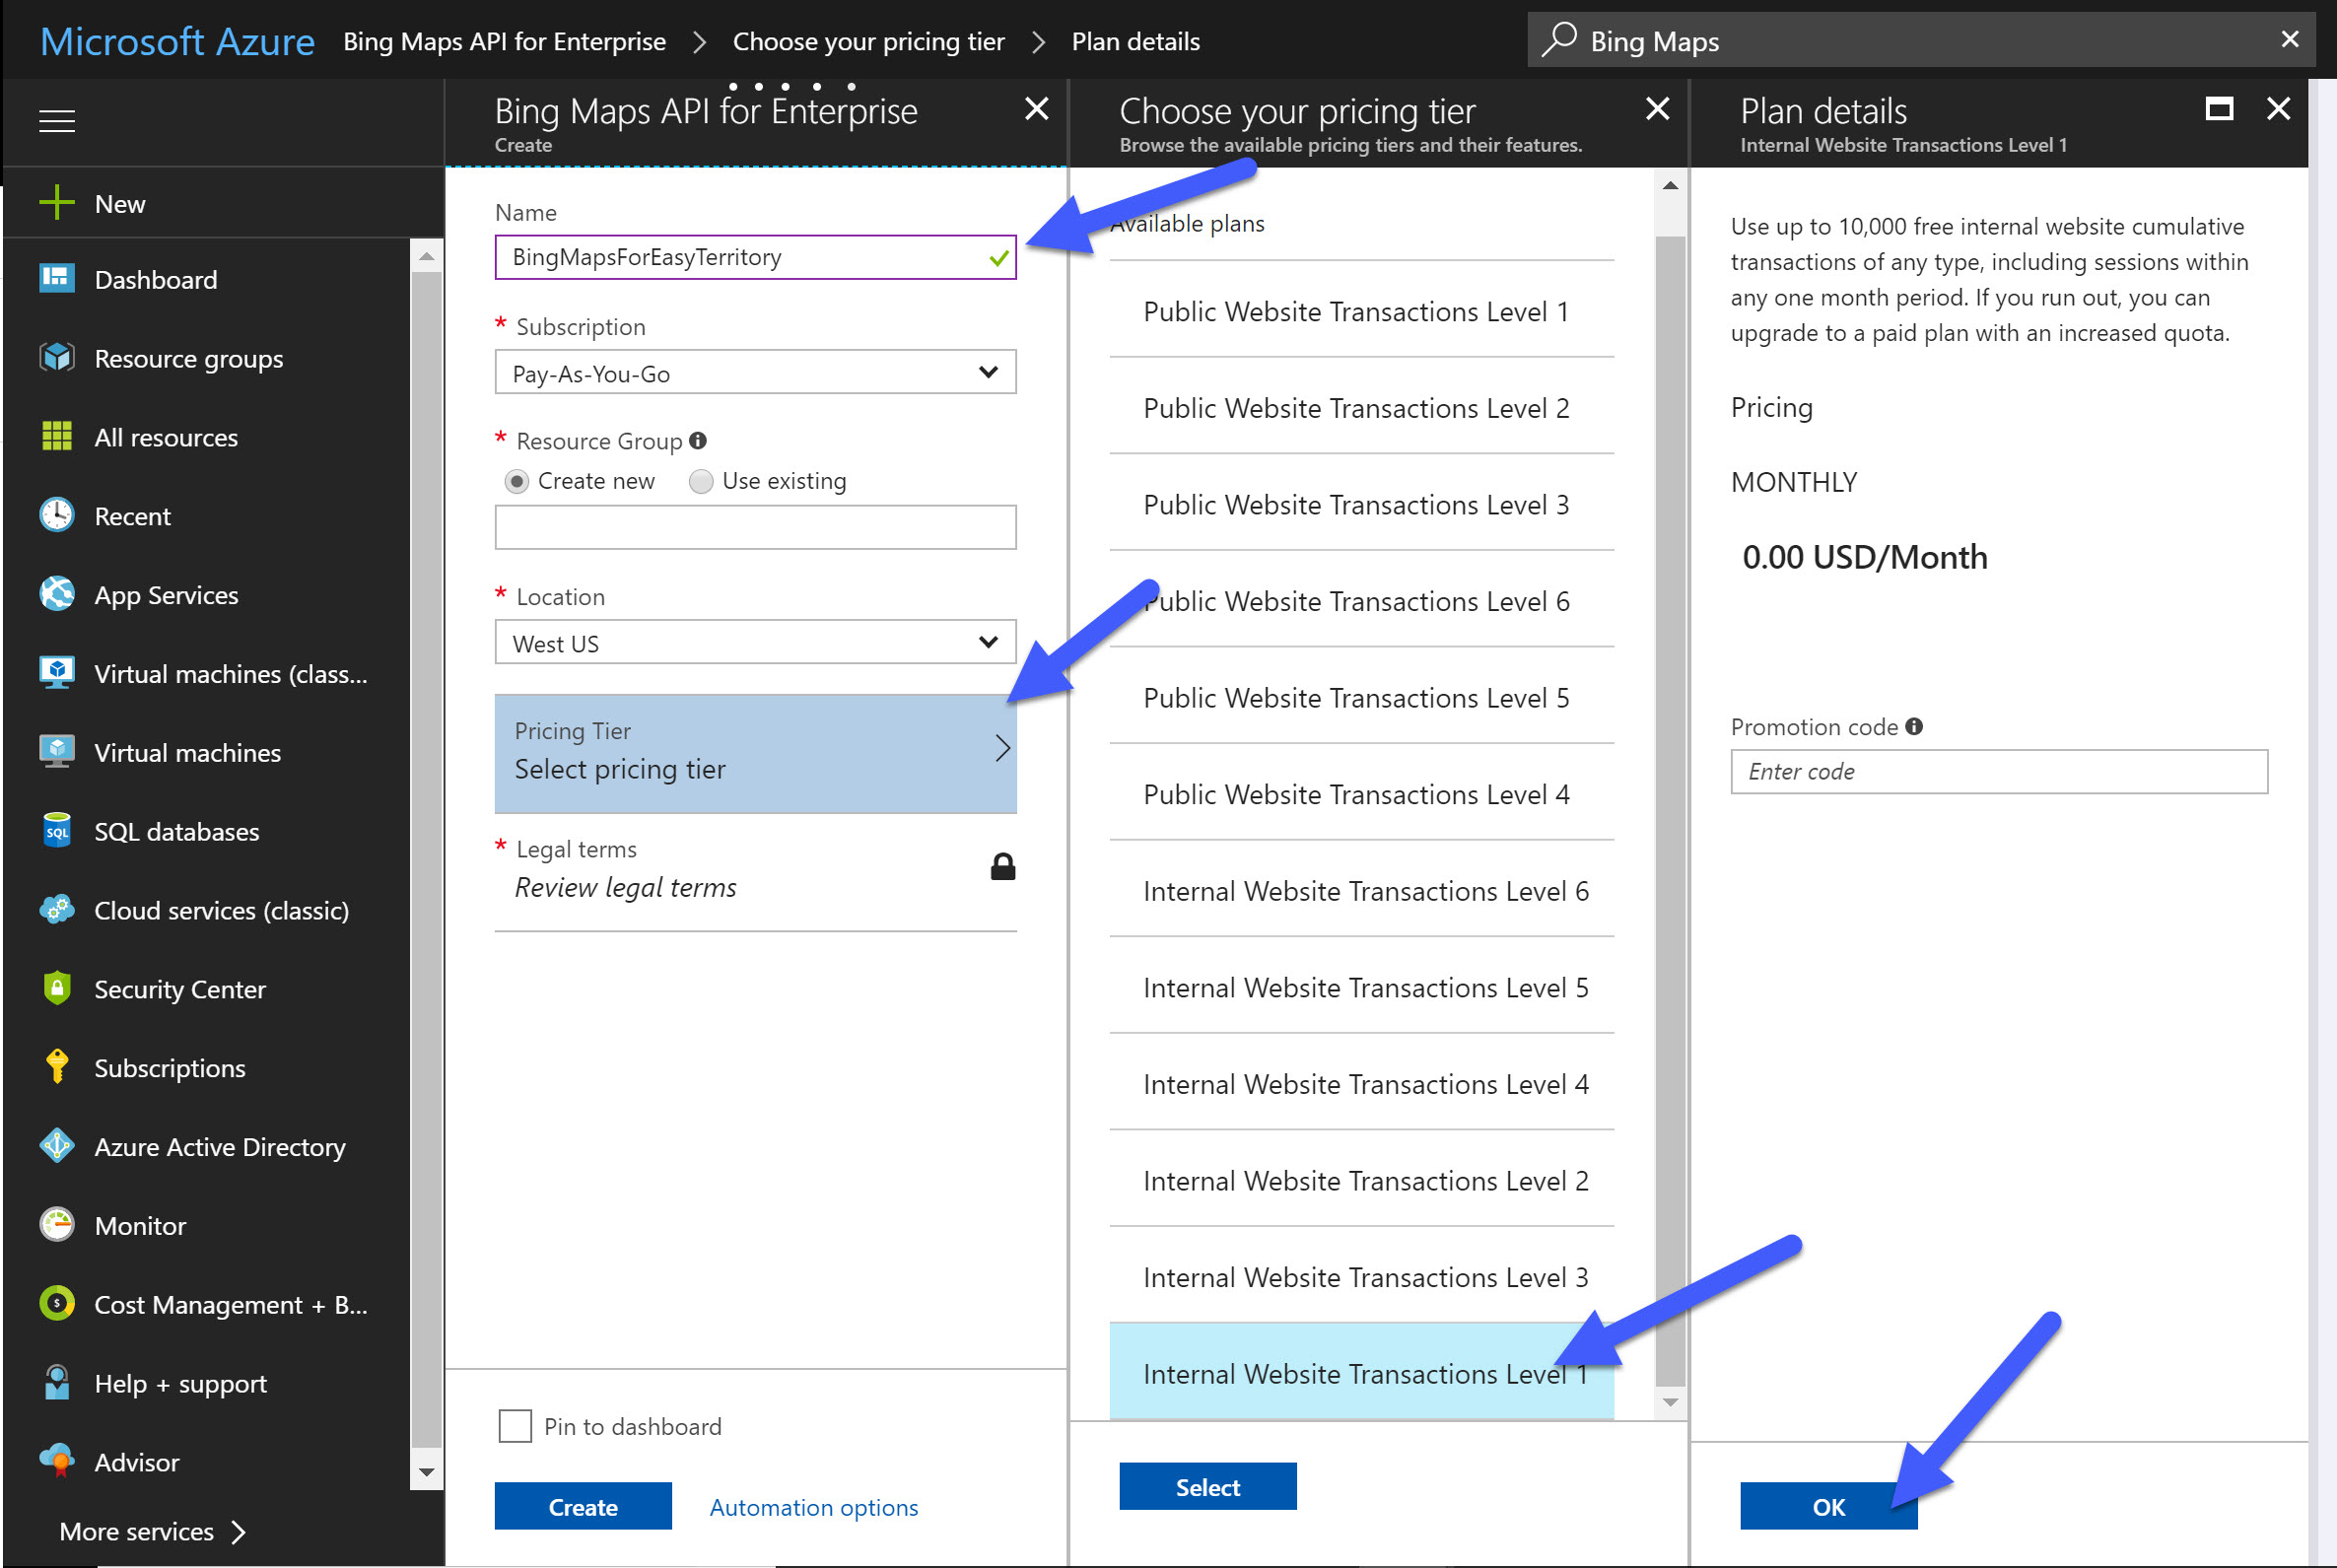Click the All resources grid icon
Image resolution: width=2337 pixels, height=1568 pixels.
click(57, 436)
